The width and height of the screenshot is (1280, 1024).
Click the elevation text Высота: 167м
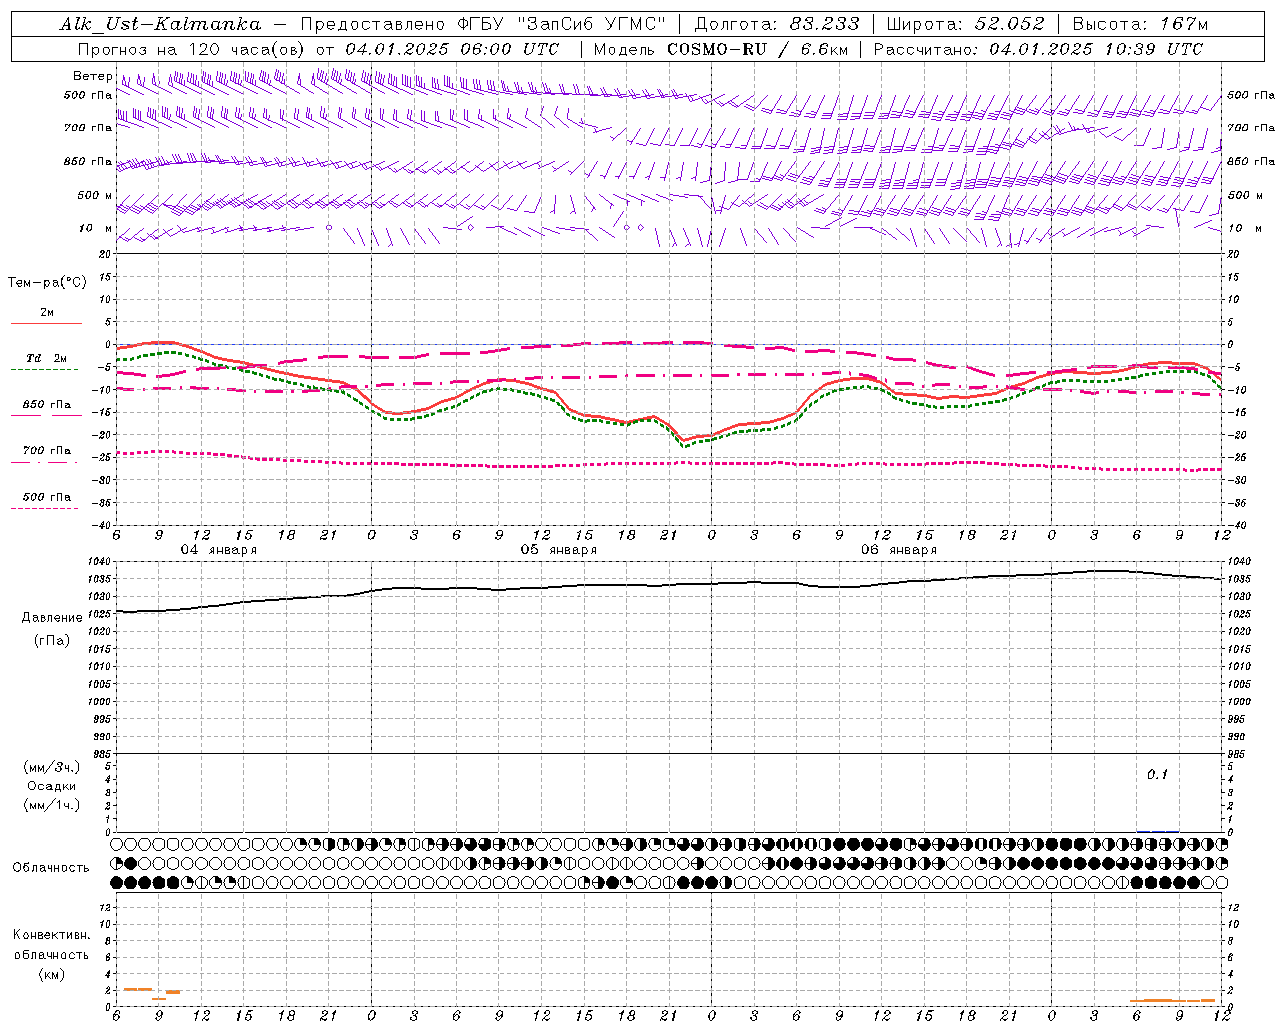coord(1140,24)
